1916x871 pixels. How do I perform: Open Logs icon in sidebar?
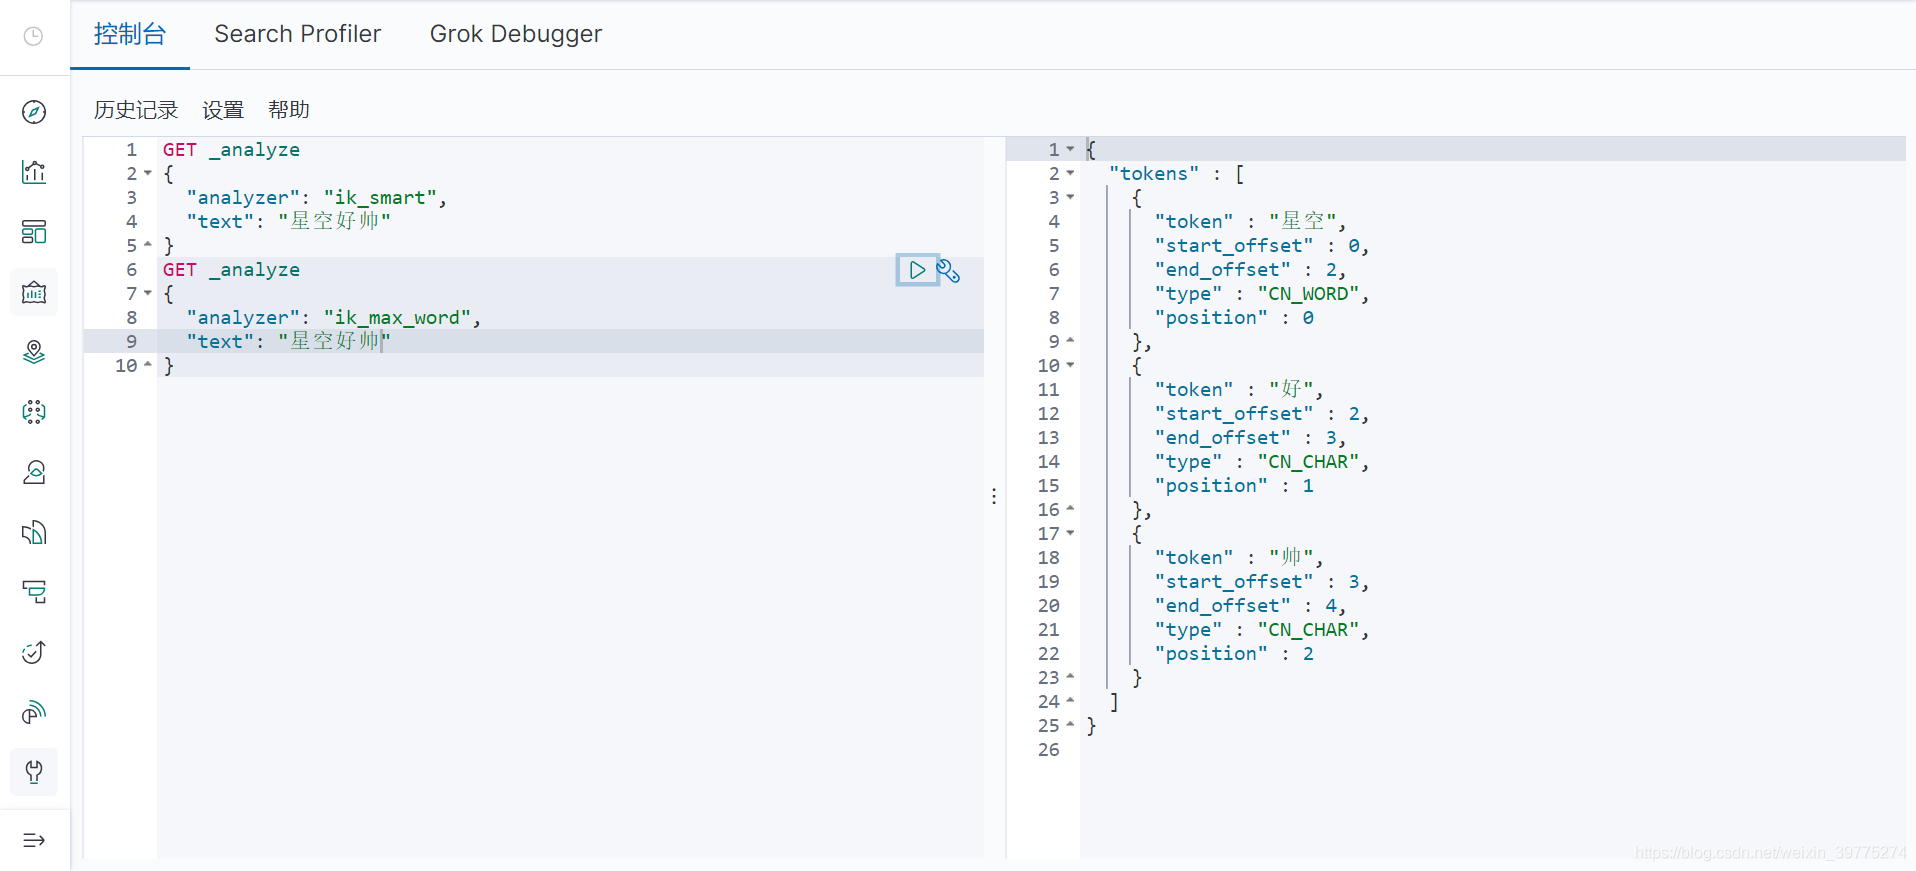pos(34,532)
